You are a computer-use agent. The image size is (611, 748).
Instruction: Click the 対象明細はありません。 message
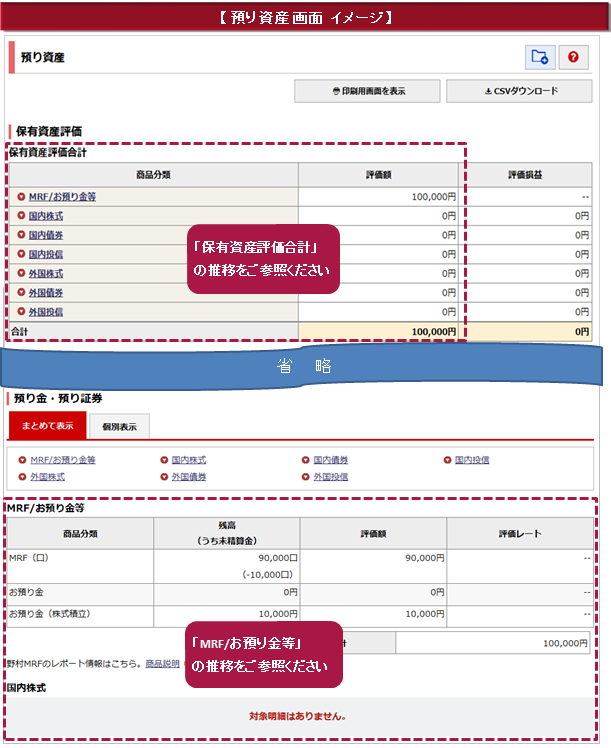point(298,716)
